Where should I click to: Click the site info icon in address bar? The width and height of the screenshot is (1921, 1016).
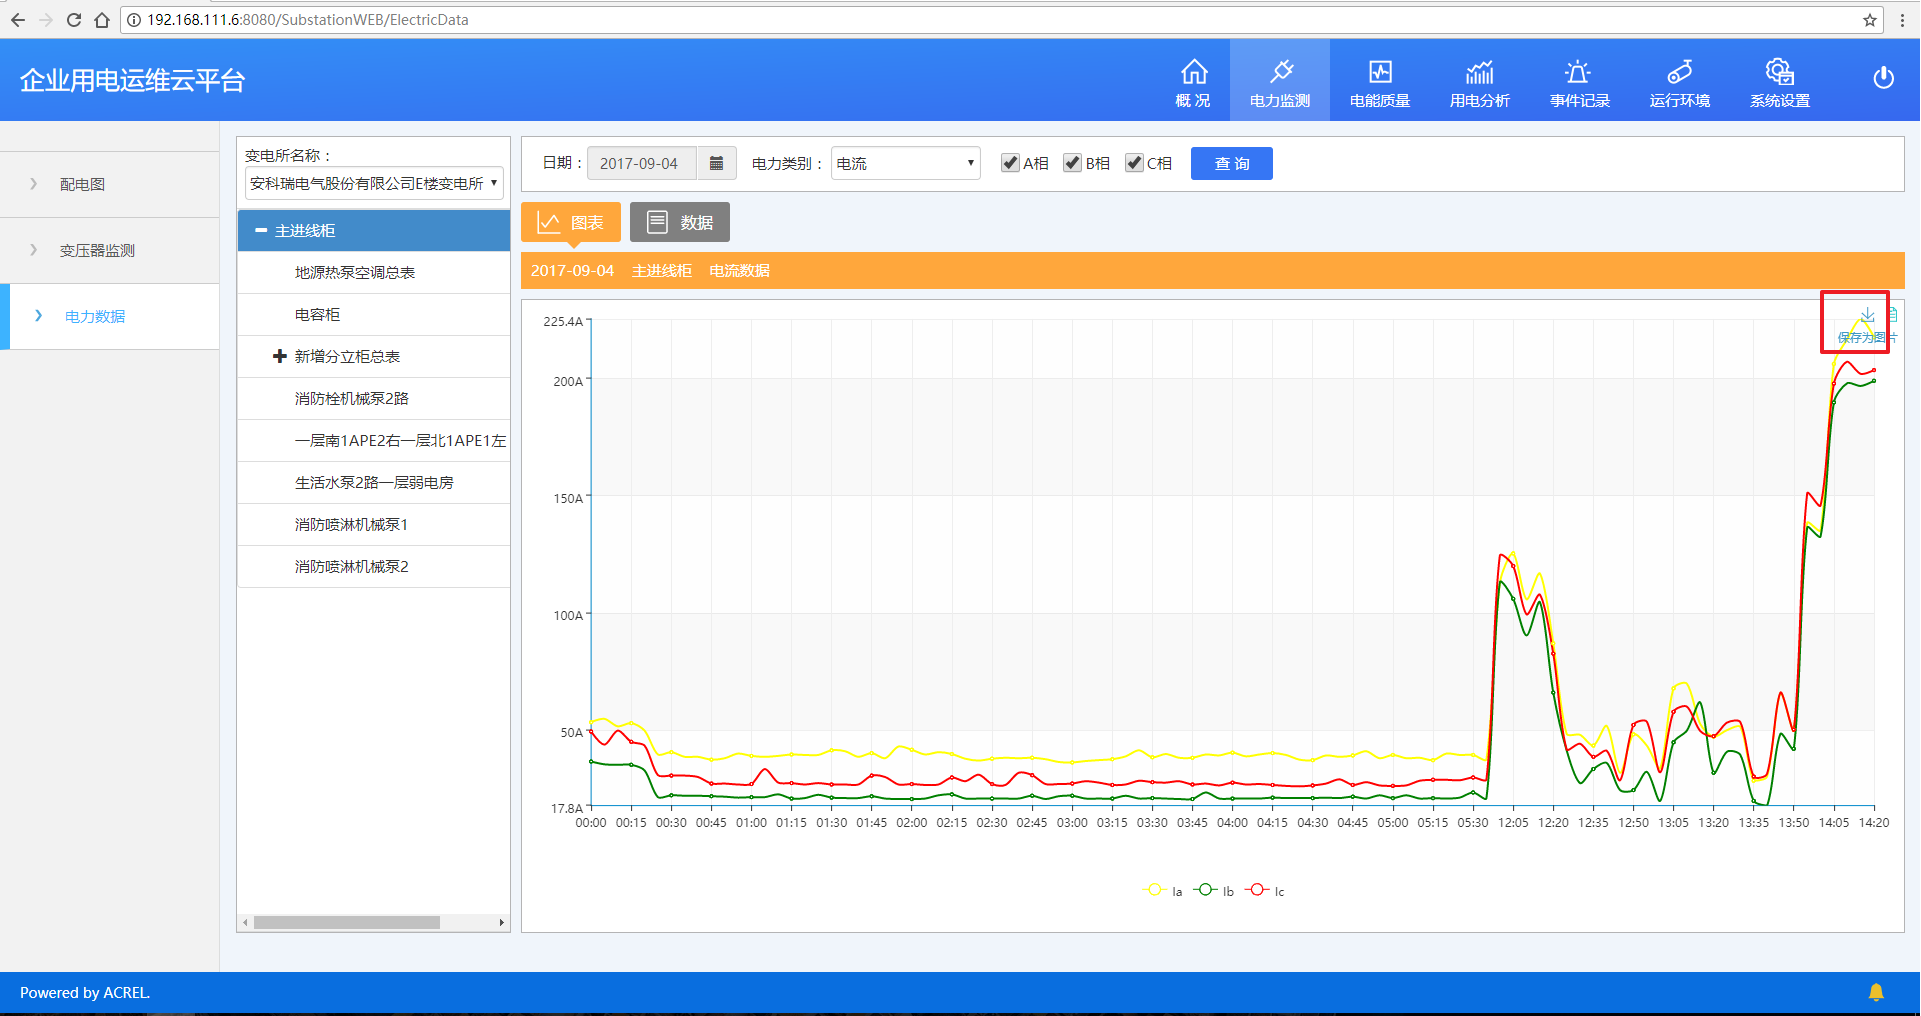point(134,20)
